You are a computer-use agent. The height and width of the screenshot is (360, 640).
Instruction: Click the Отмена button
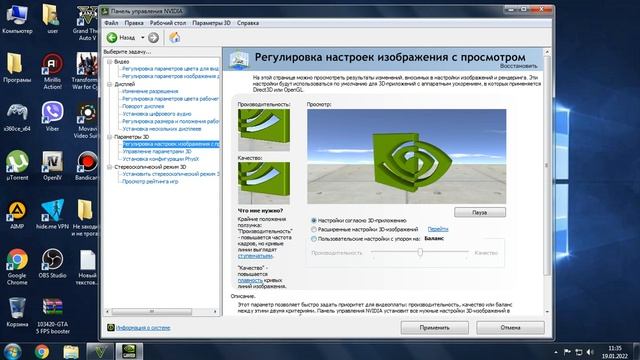click(x=510, y=327)
